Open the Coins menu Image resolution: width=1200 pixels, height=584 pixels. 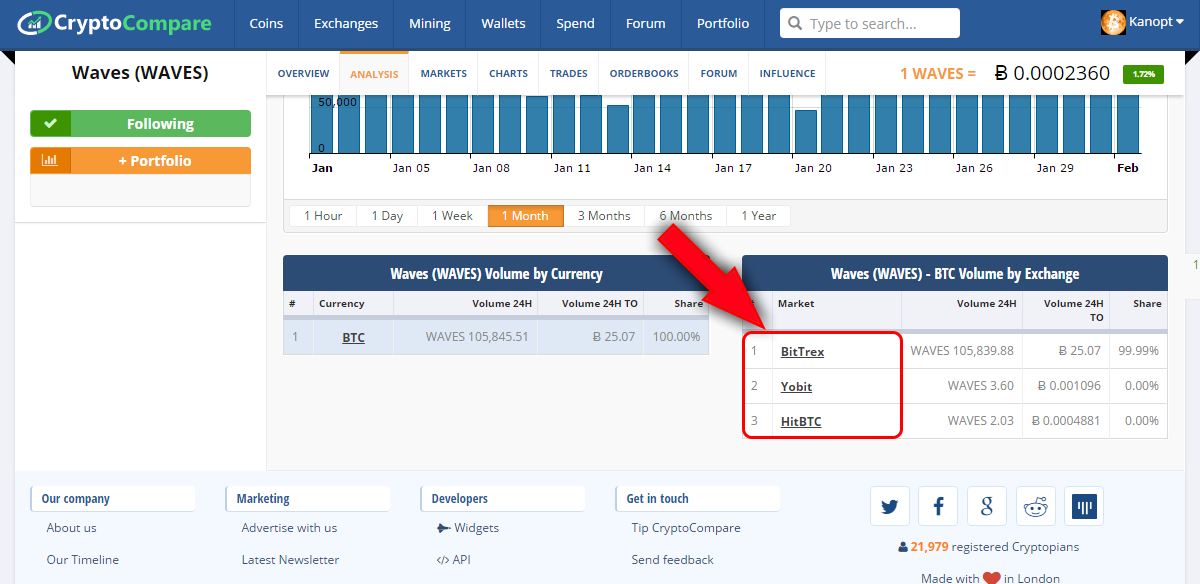click(266, 23)
